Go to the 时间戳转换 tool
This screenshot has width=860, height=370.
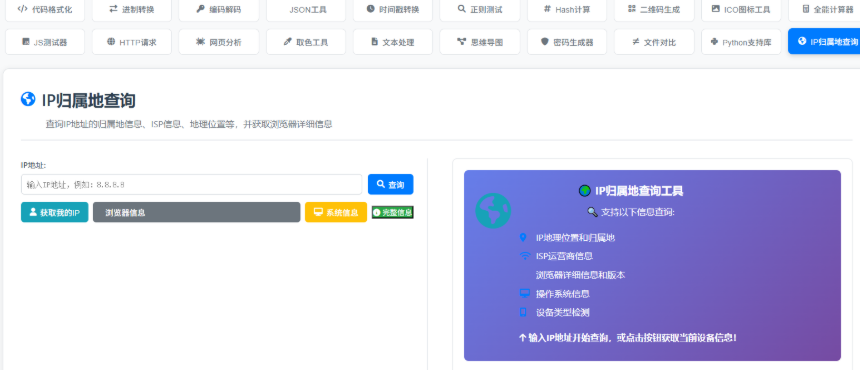[x=393, y=9]
